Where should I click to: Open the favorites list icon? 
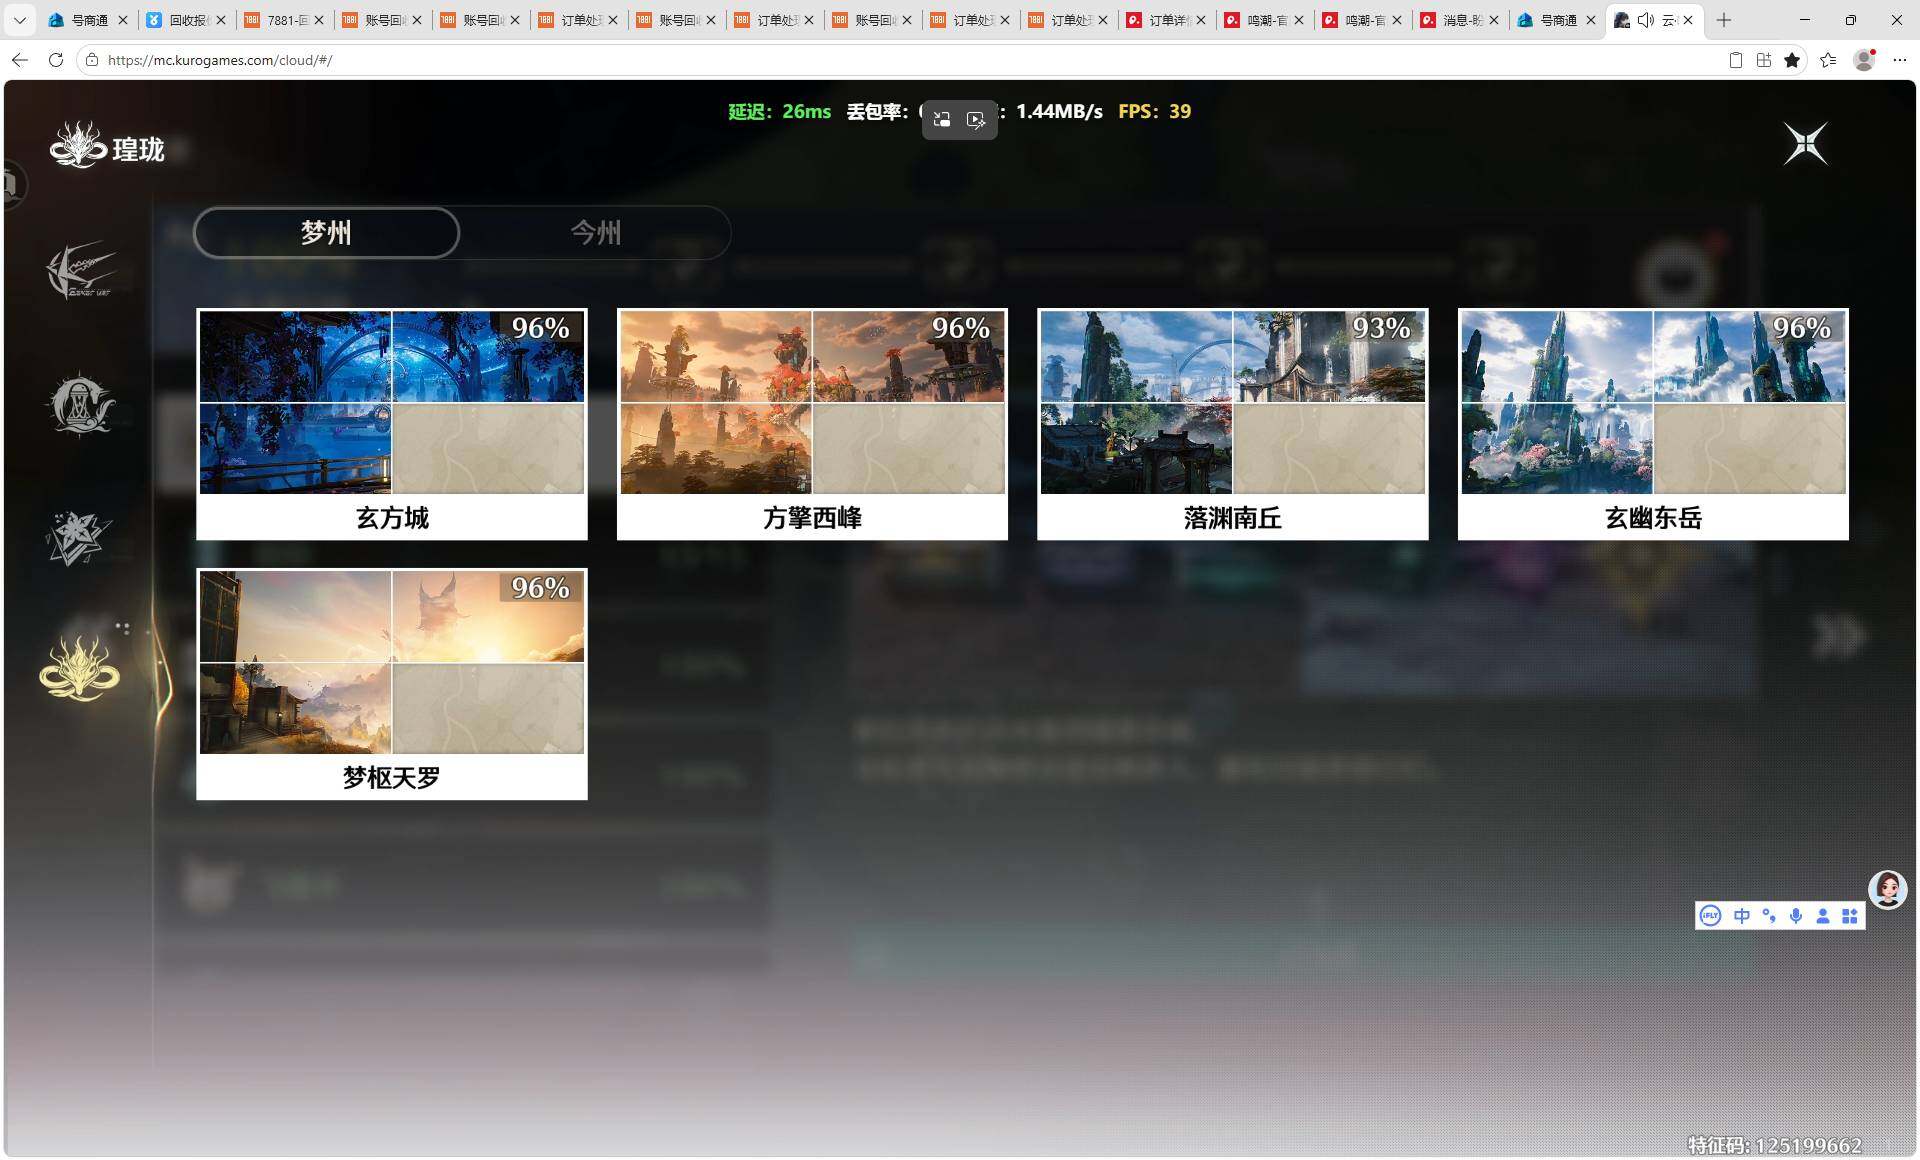(1828, 60)
